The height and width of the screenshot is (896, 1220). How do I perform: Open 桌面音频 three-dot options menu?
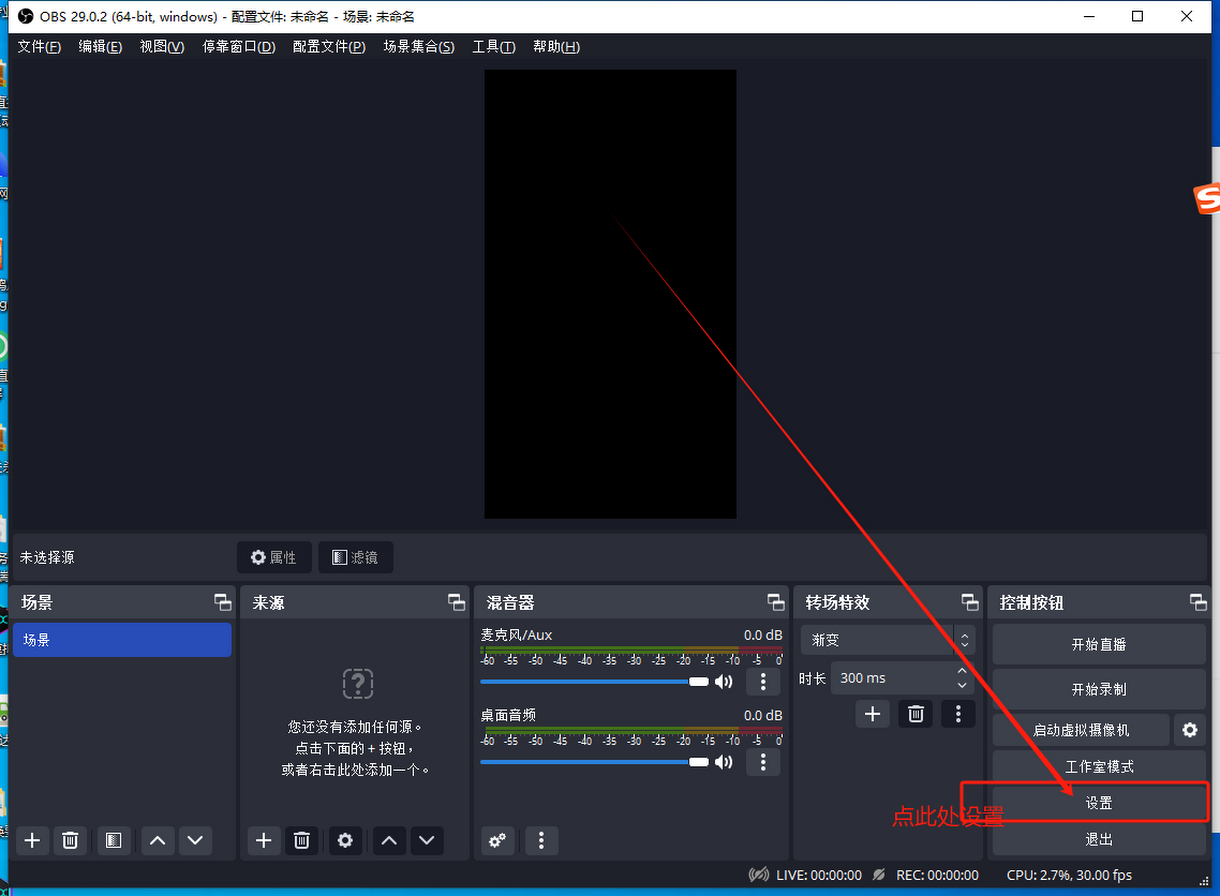coord(763,762)
